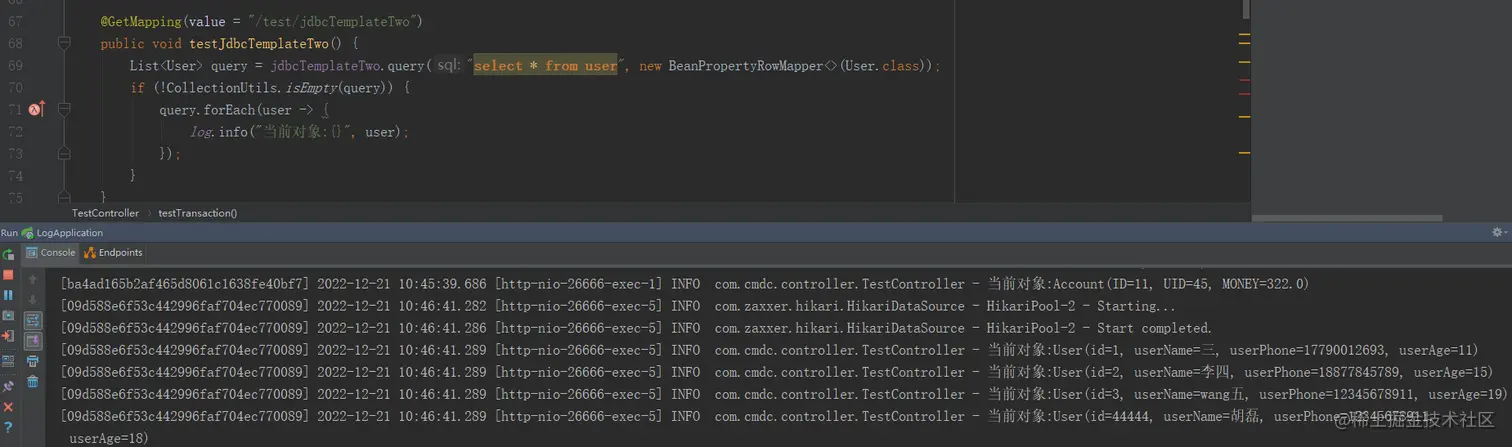Click the User(id=1, userName=三) log line
Image resolution: width=1512 pixels, height=447 pixels.
pos(769,350)
